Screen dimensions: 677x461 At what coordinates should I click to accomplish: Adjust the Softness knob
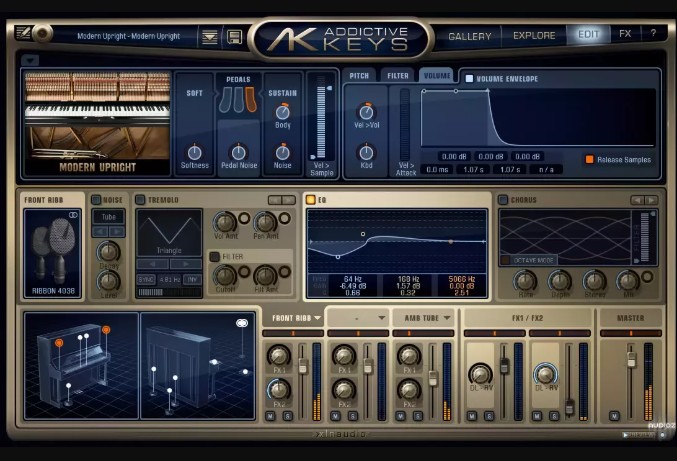[x=194, y=152]
